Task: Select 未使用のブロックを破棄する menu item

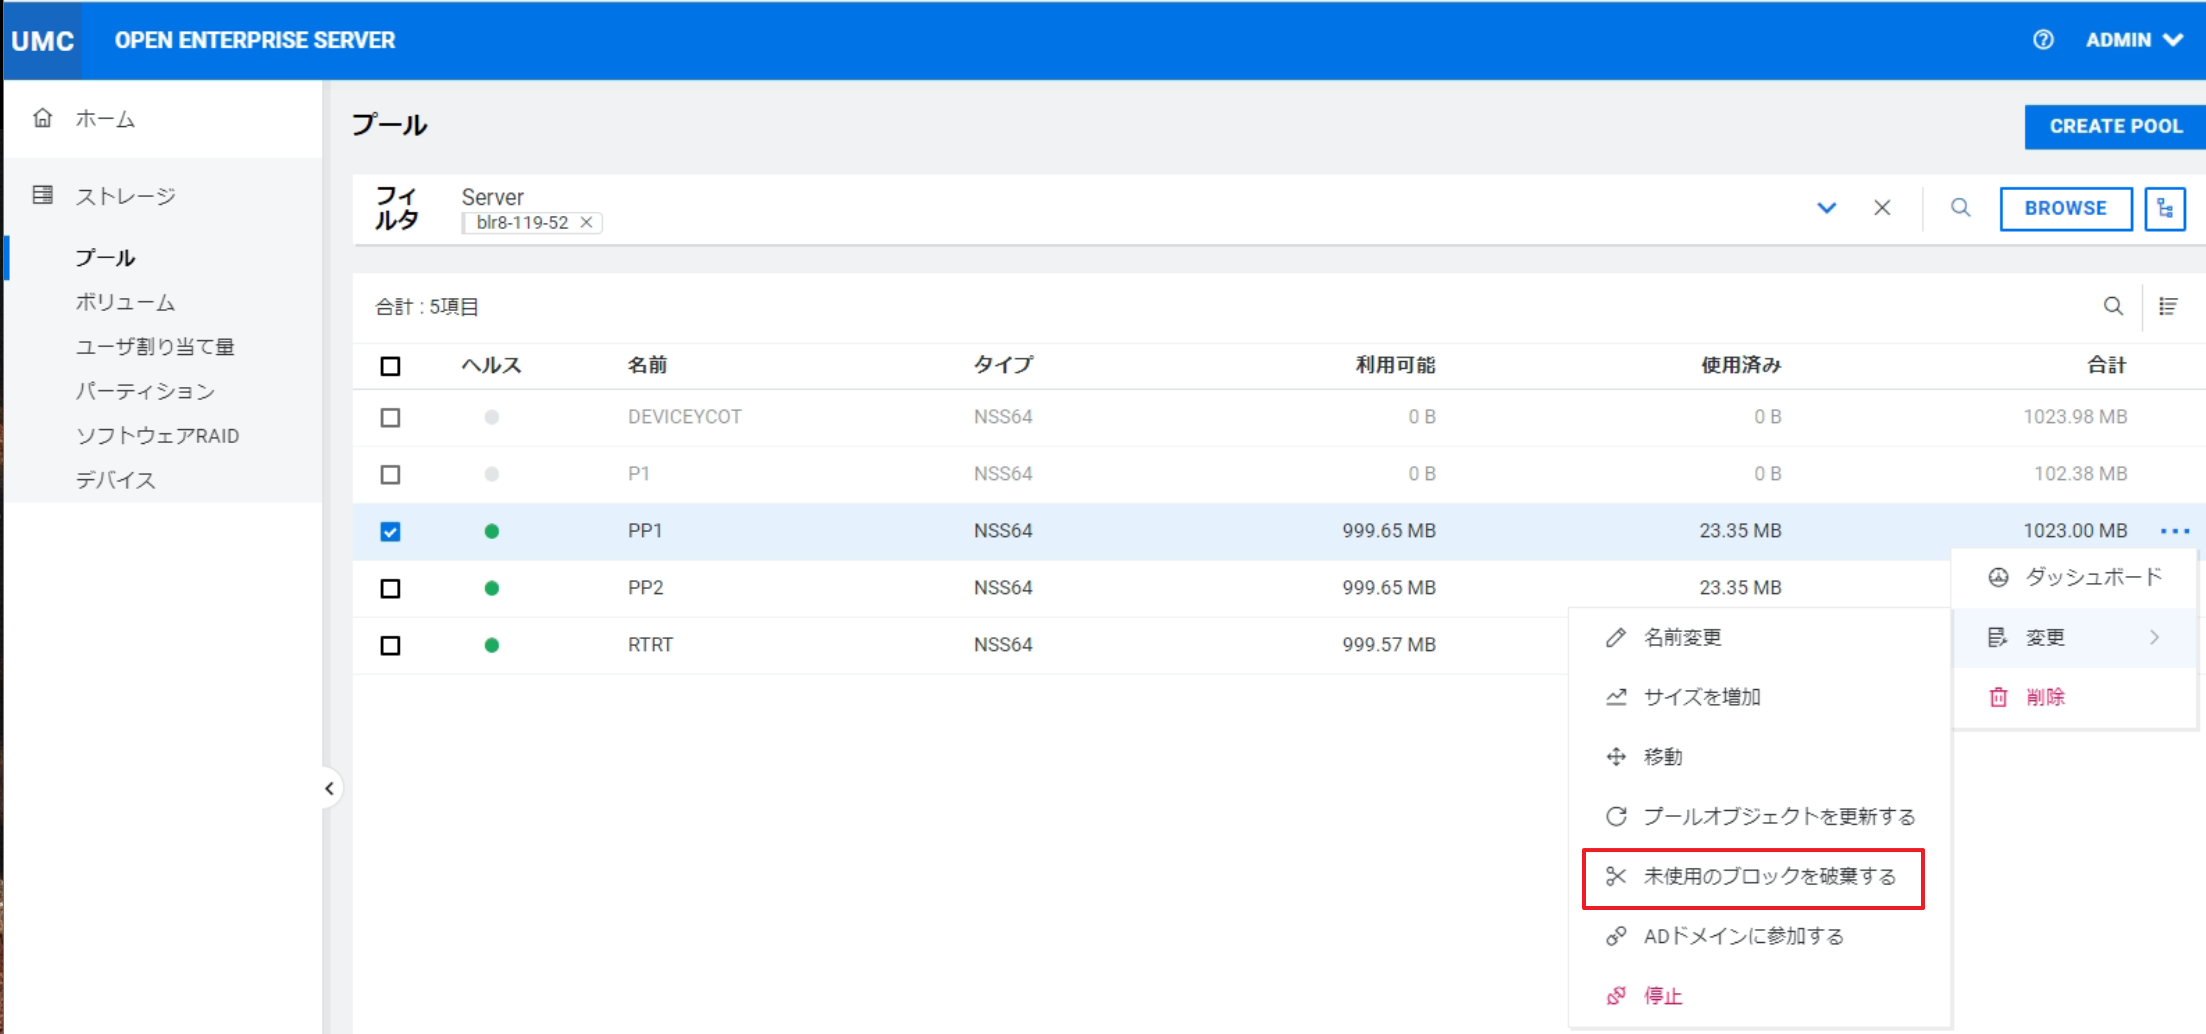Action: point(1768,877)
